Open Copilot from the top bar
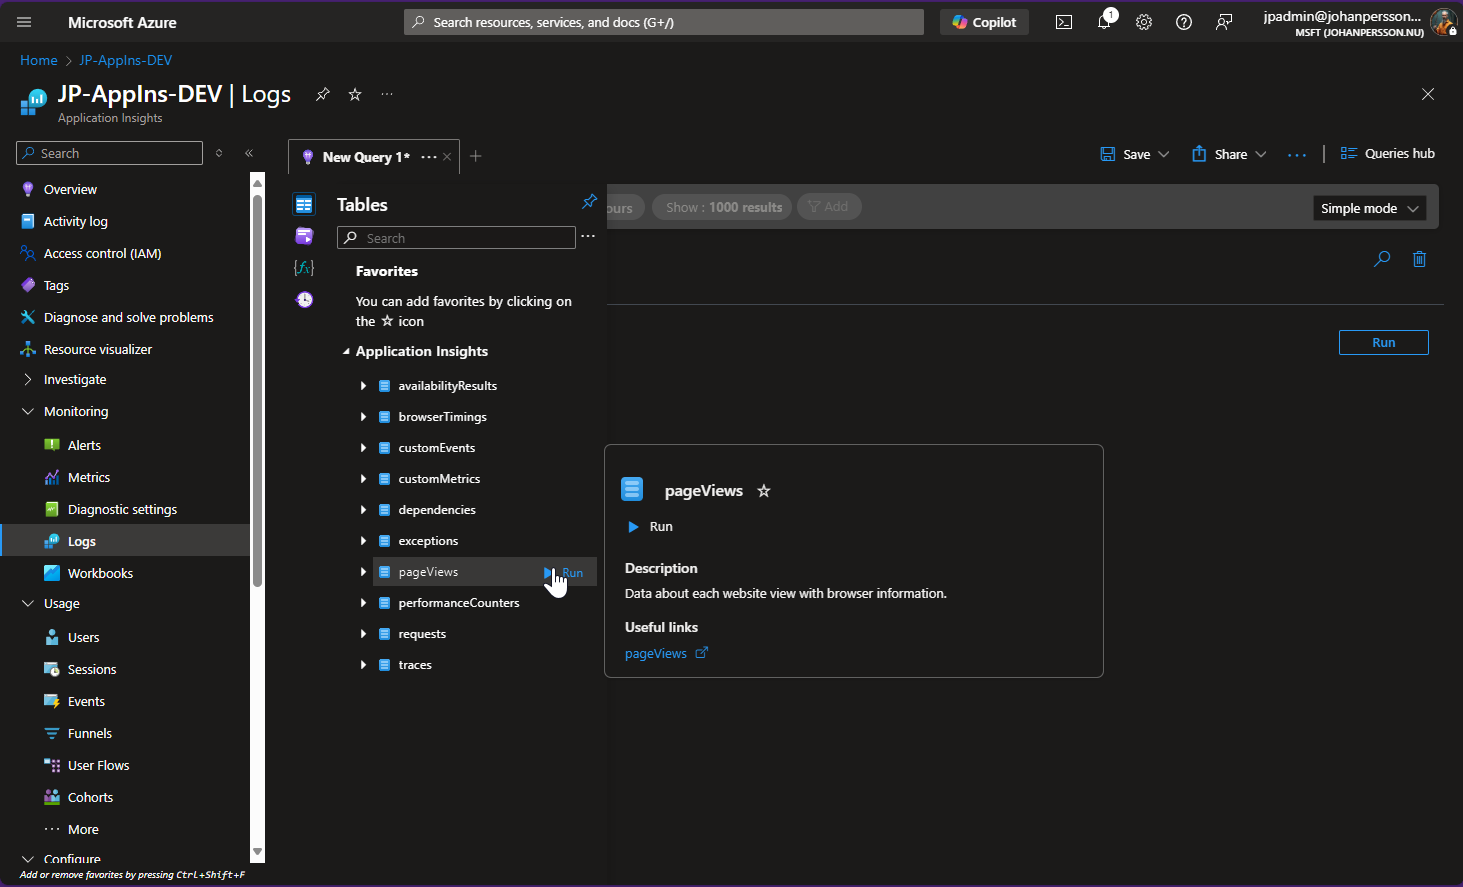 pos(984,22)
